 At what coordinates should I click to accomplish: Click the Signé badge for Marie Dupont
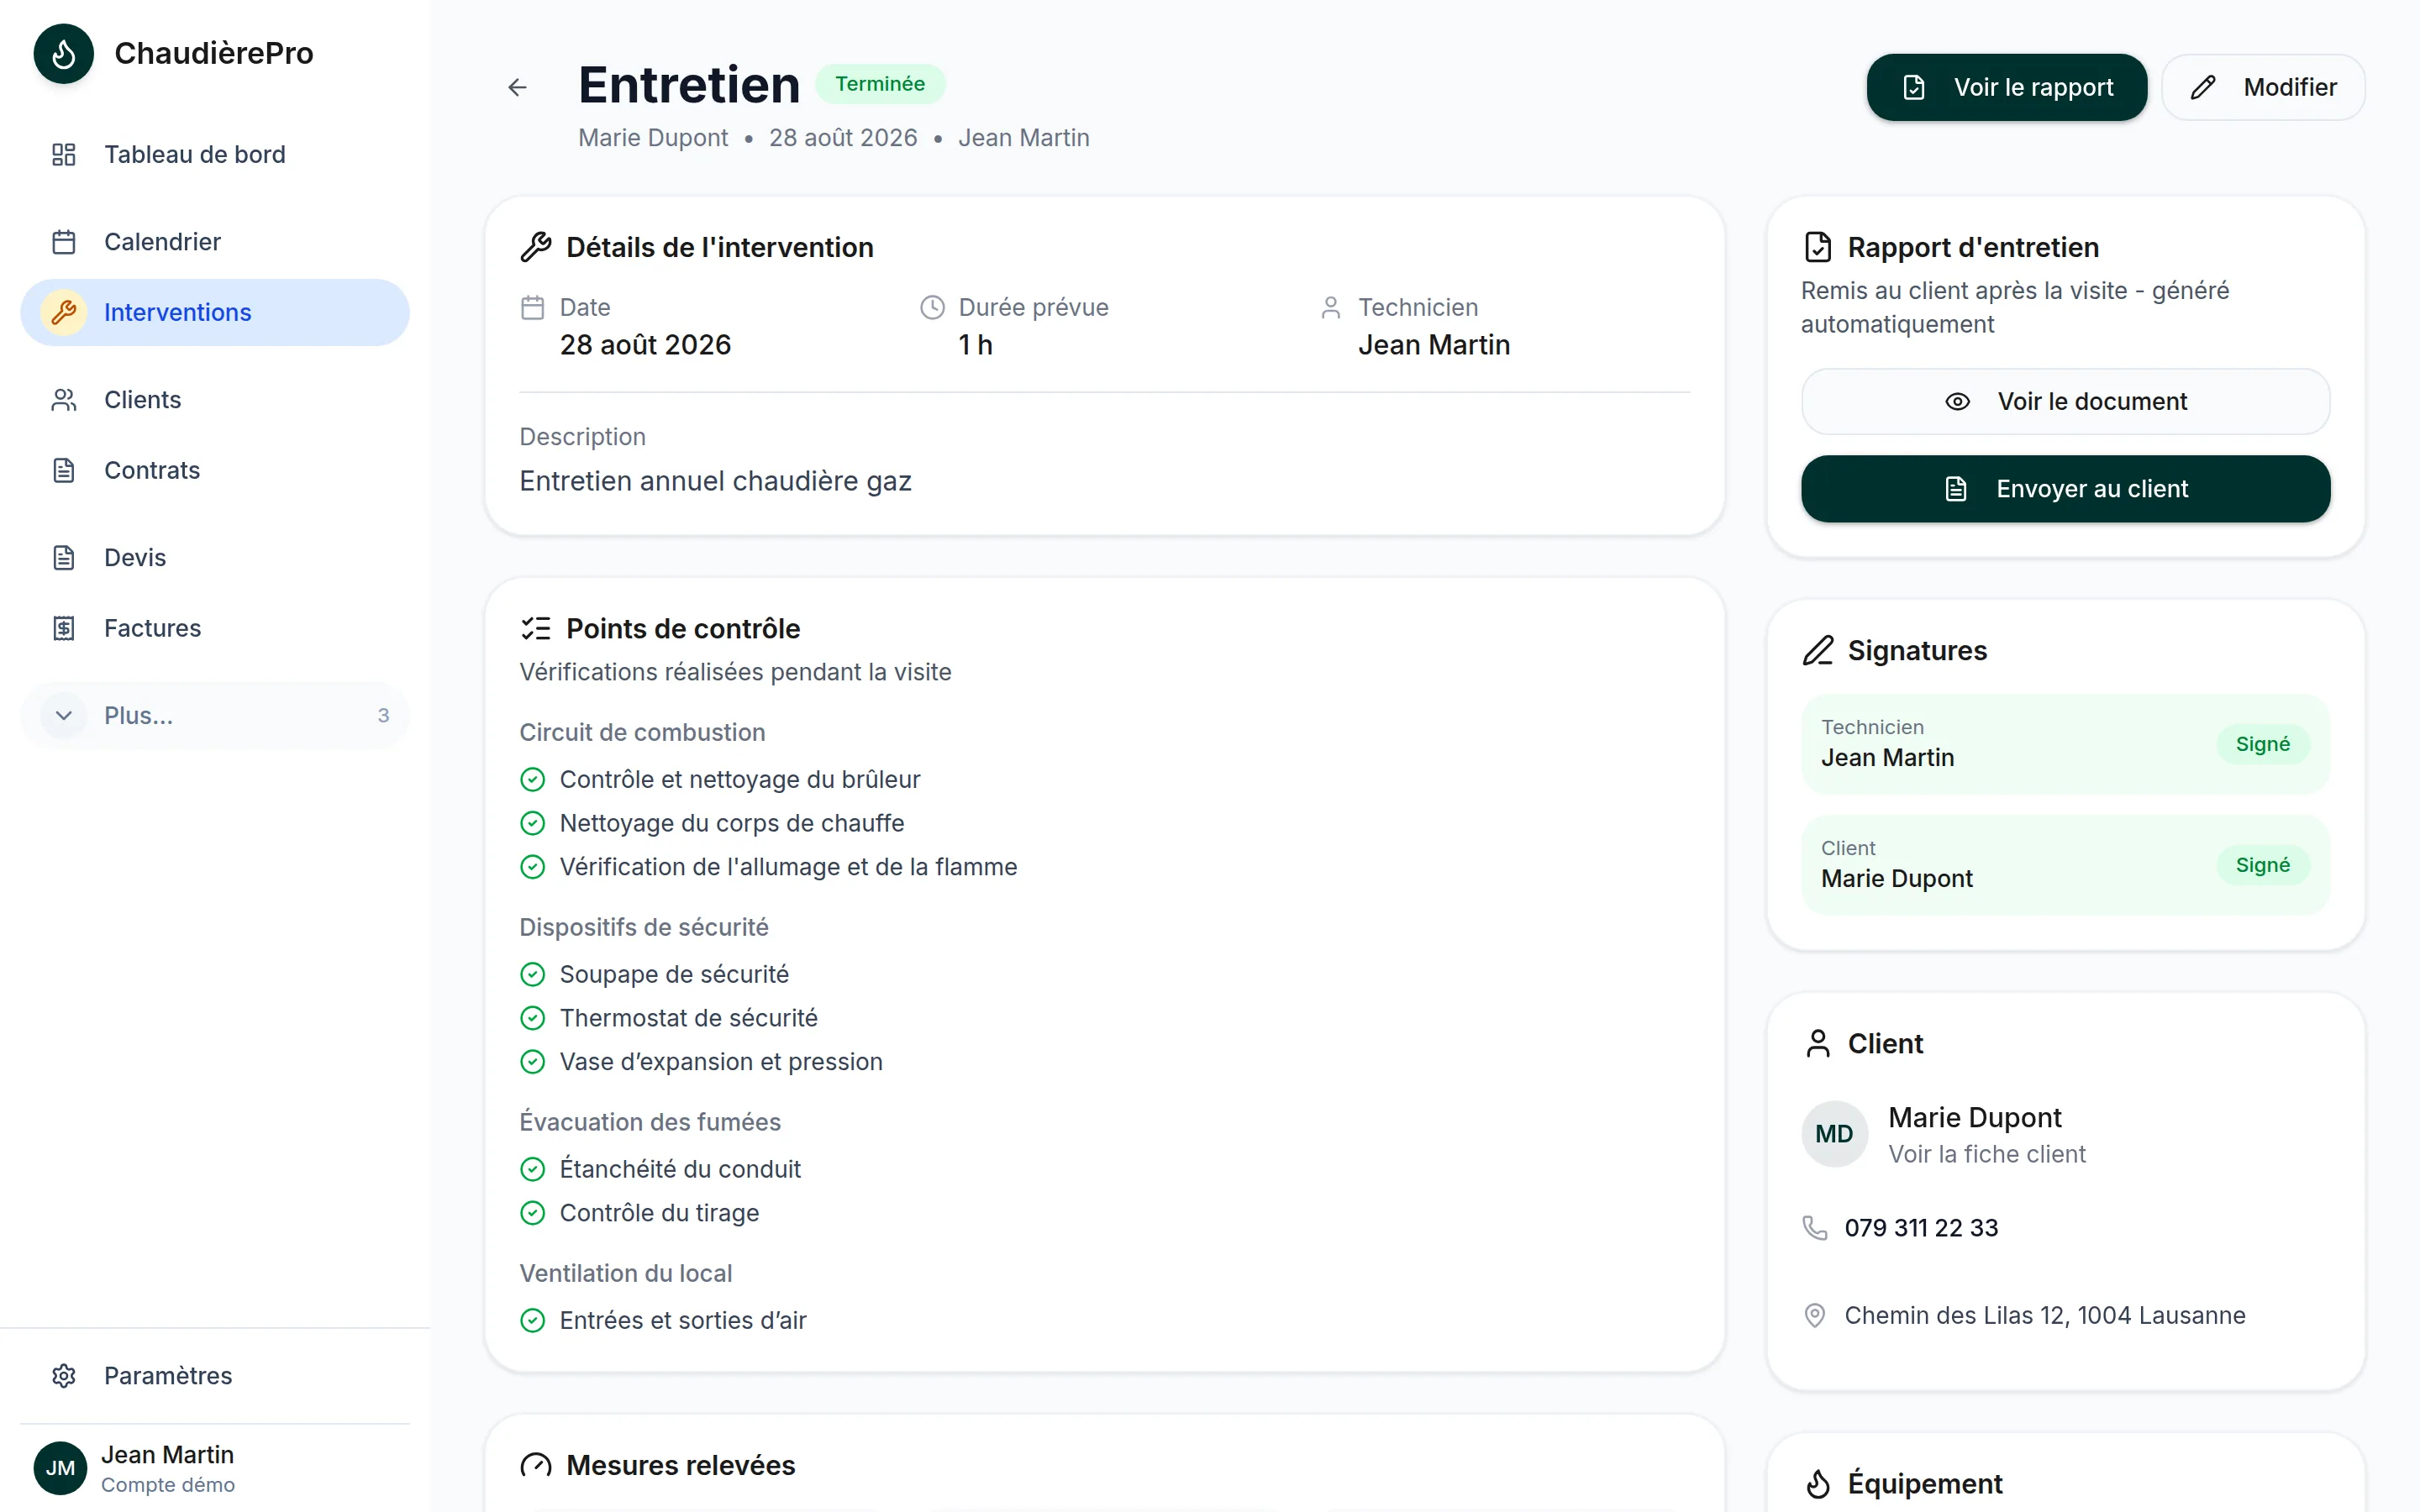tap(2262, 866)
